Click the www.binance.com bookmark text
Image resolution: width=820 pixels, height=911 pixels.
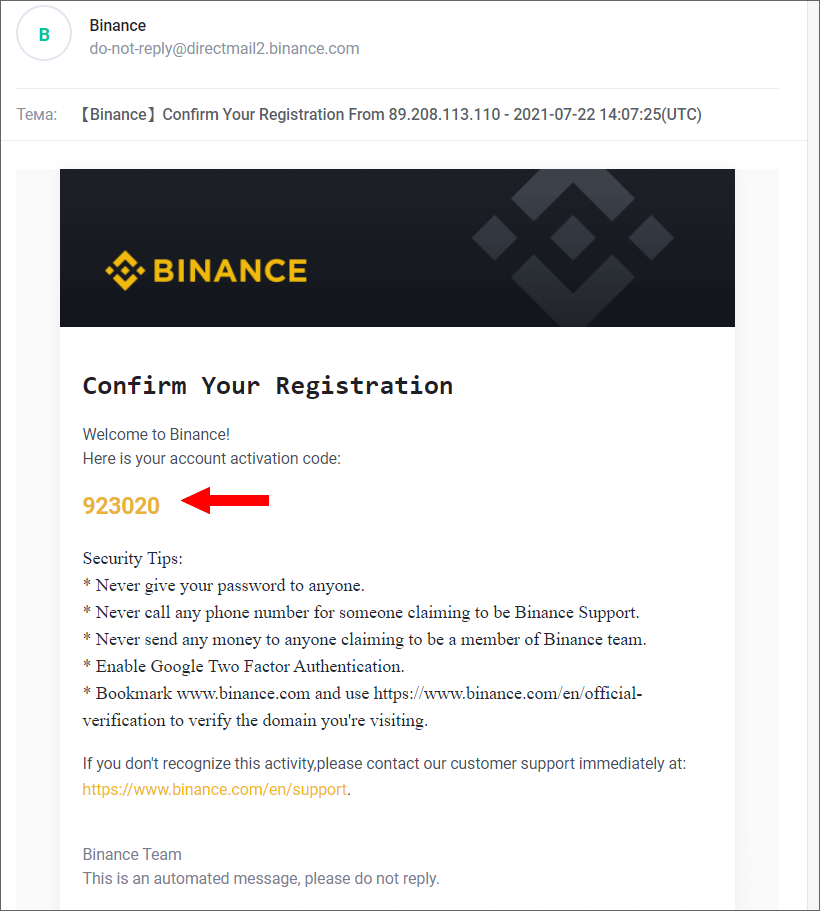tap(243, 693)
